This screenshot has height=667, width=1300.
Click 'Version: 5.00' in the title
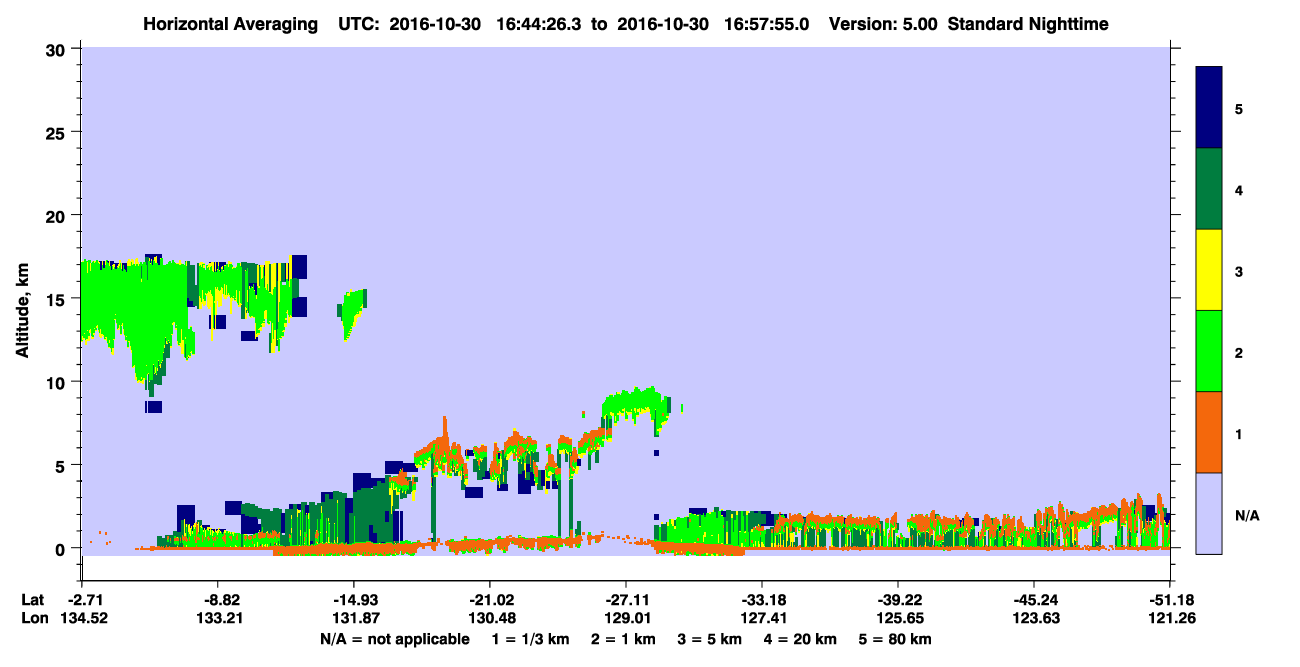881,24
